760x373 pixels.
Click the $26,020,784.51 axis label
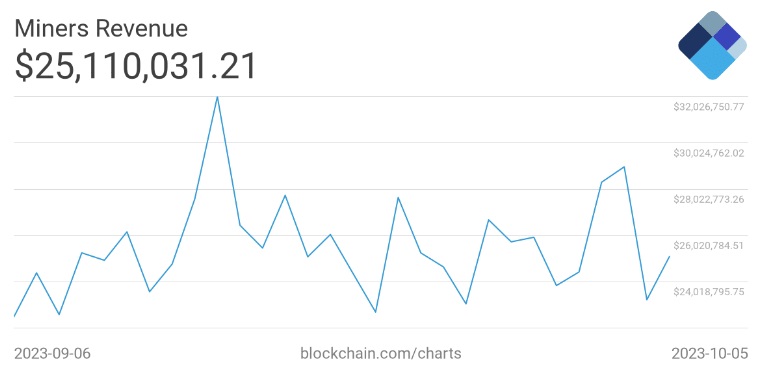click(x=709, y=246)
